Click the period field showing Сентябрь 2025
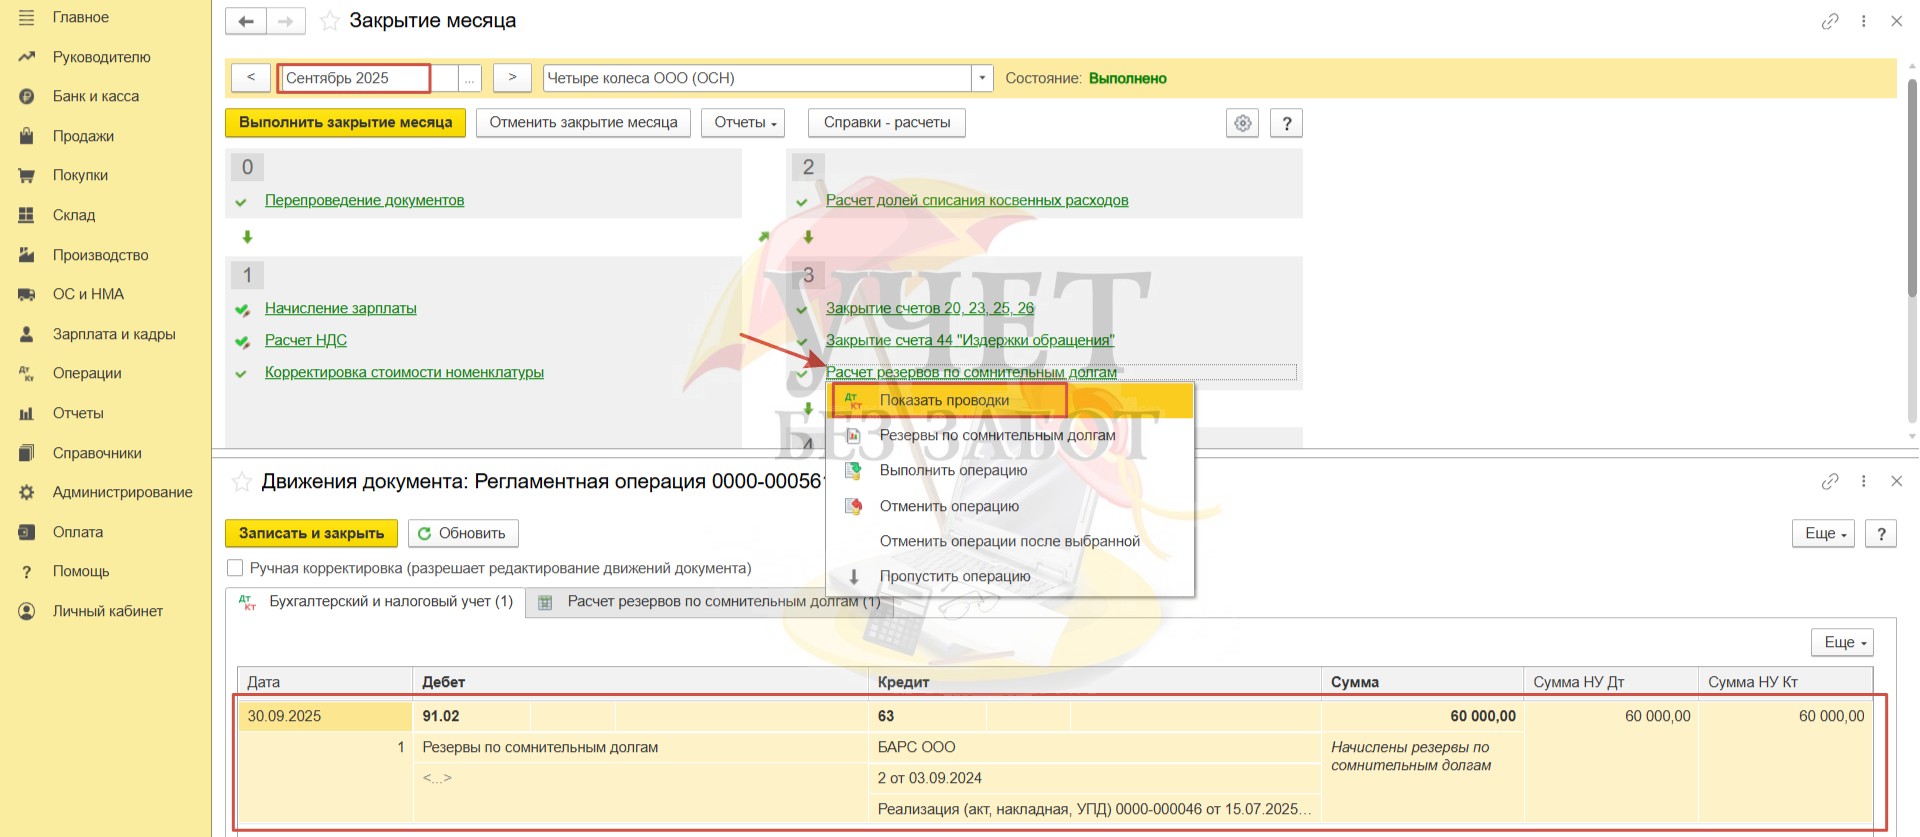Image resolution: width=1920 pixels, height=837 pixels. click(x=354, y=78)
